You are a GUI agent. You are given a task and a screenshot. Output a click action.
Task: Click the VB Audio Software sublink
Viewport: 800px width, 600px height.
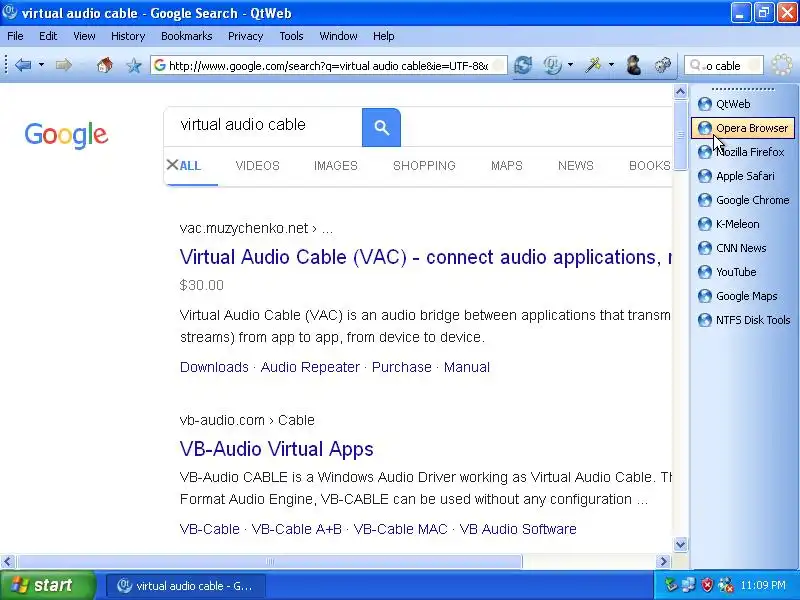tap(518, 529)
